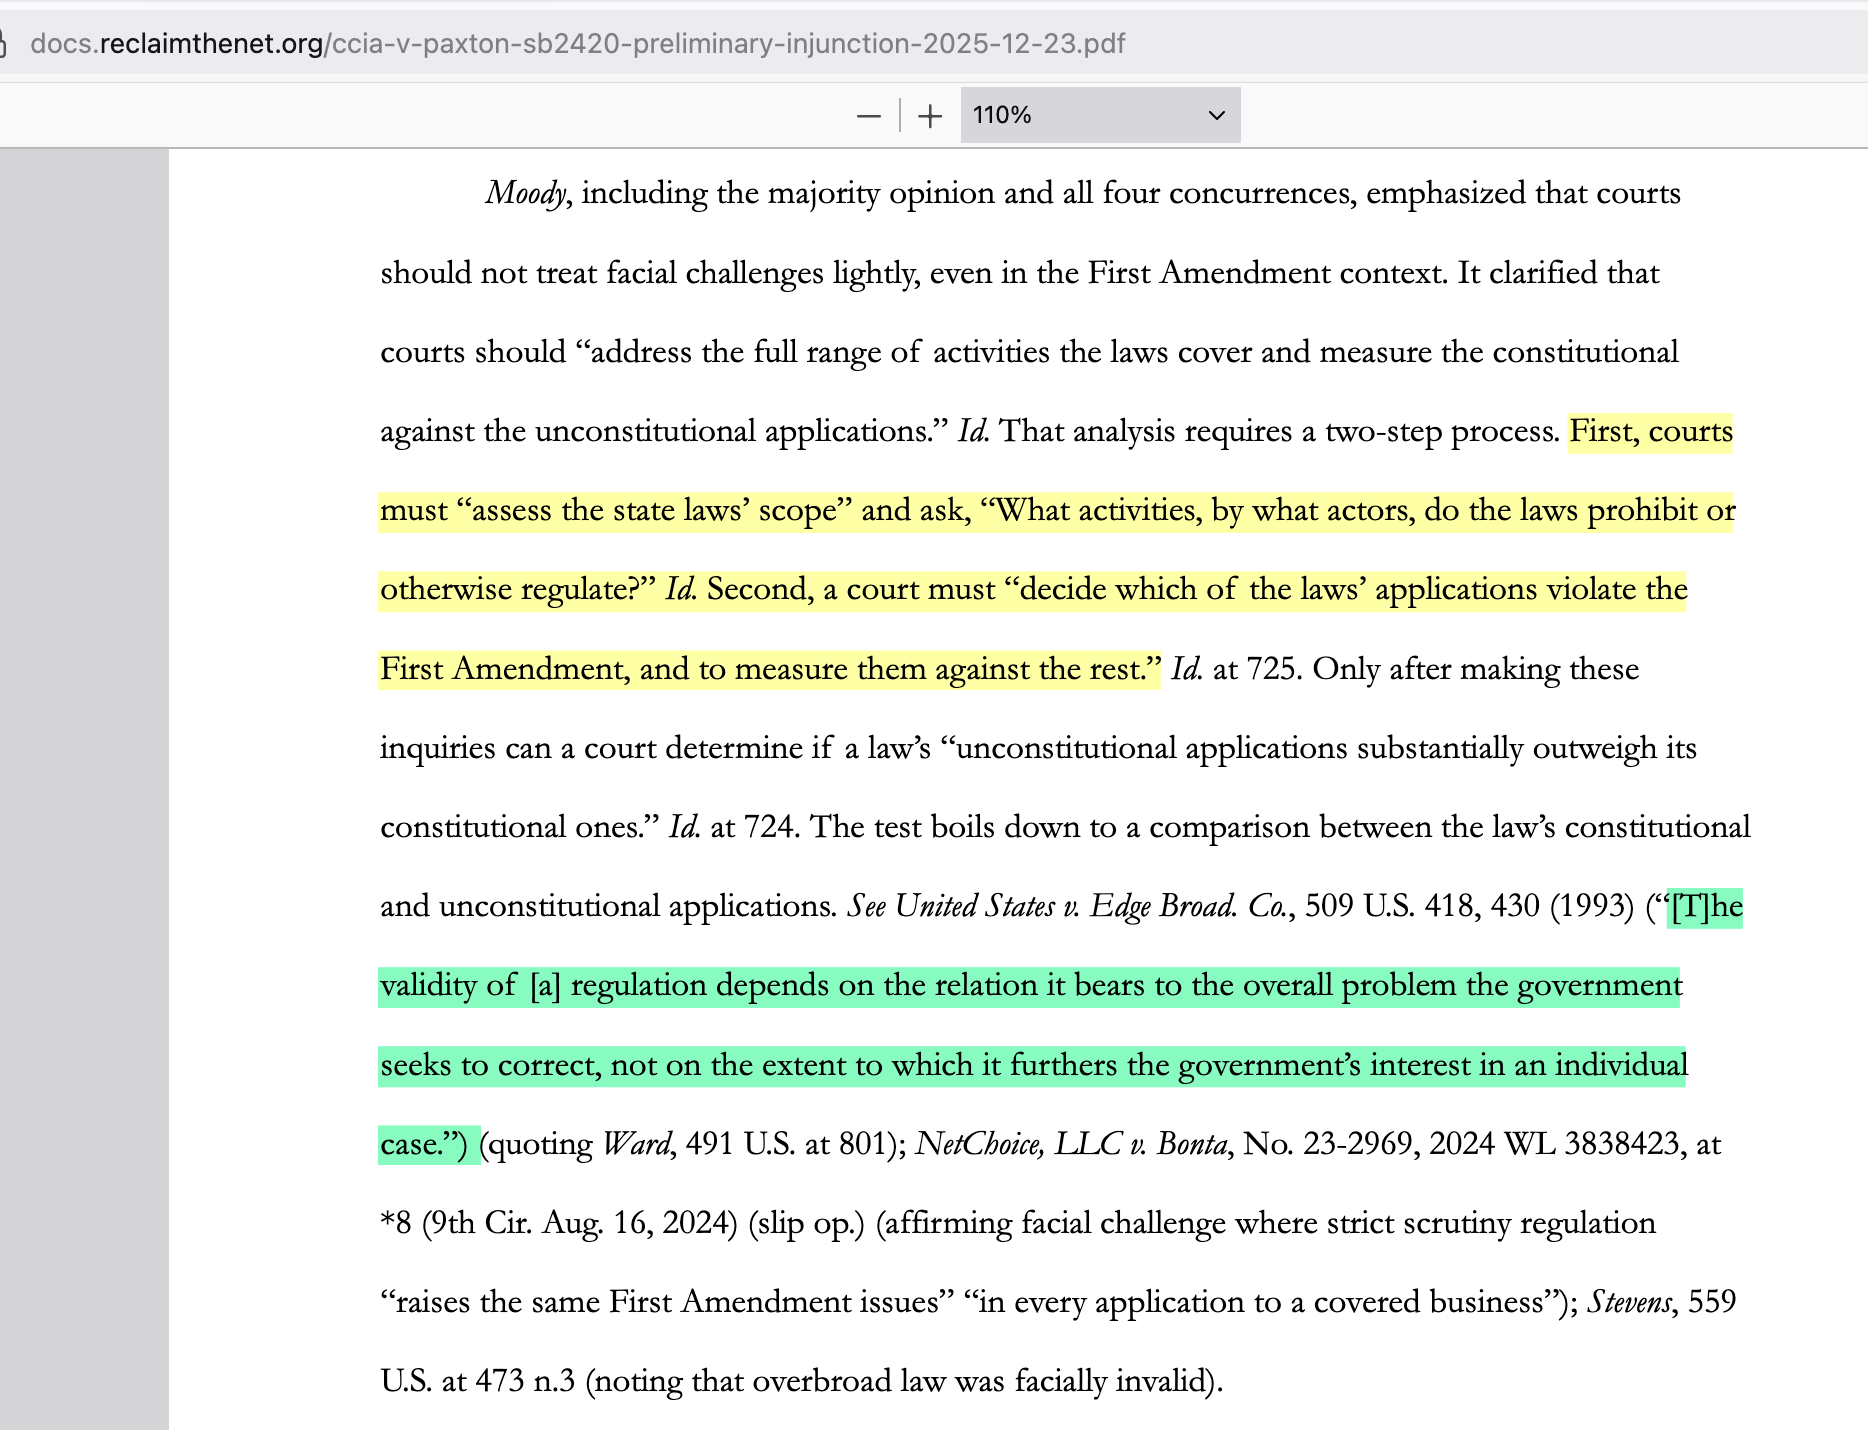Click the green-highlighted words "seeks to correct"
1868x1430 pixels.
point(489,1066)
